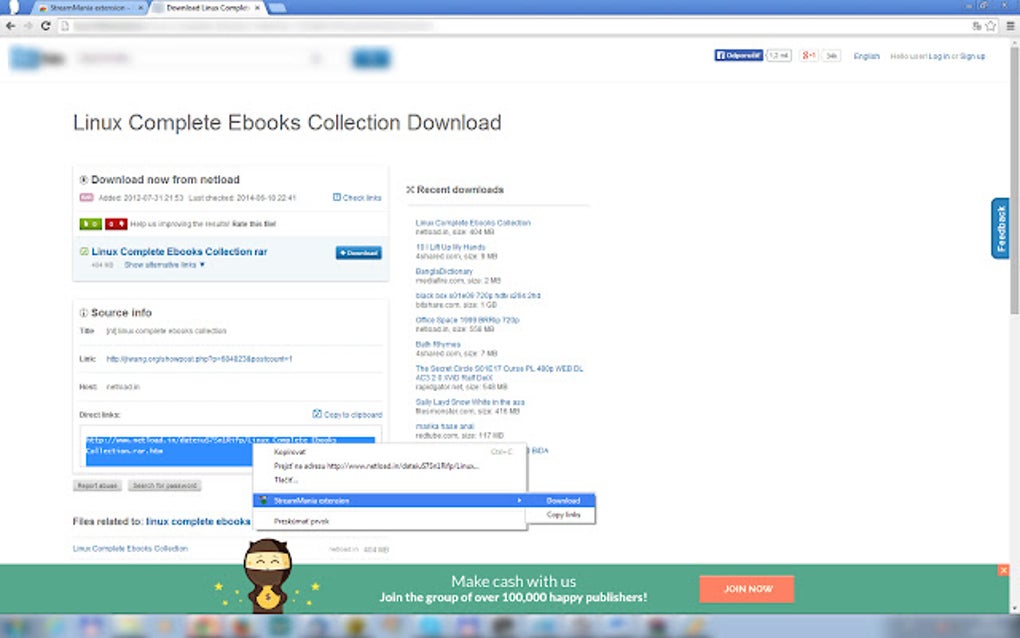The height and width of the screenshot is (638, 1020).
Task: Click the Check links icon
Action: click(x=337, y=198)
